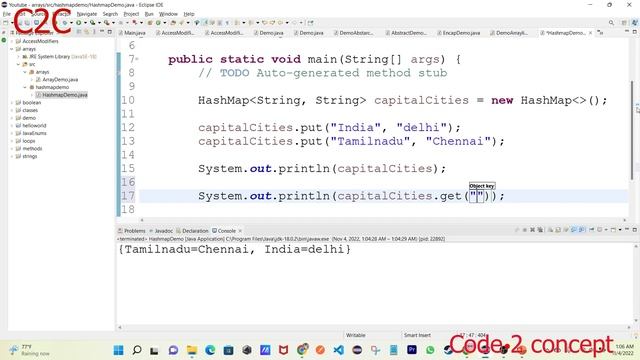Open Visual Studio Code from taskbar
The image size is (640, 360).
pos(338,350)
